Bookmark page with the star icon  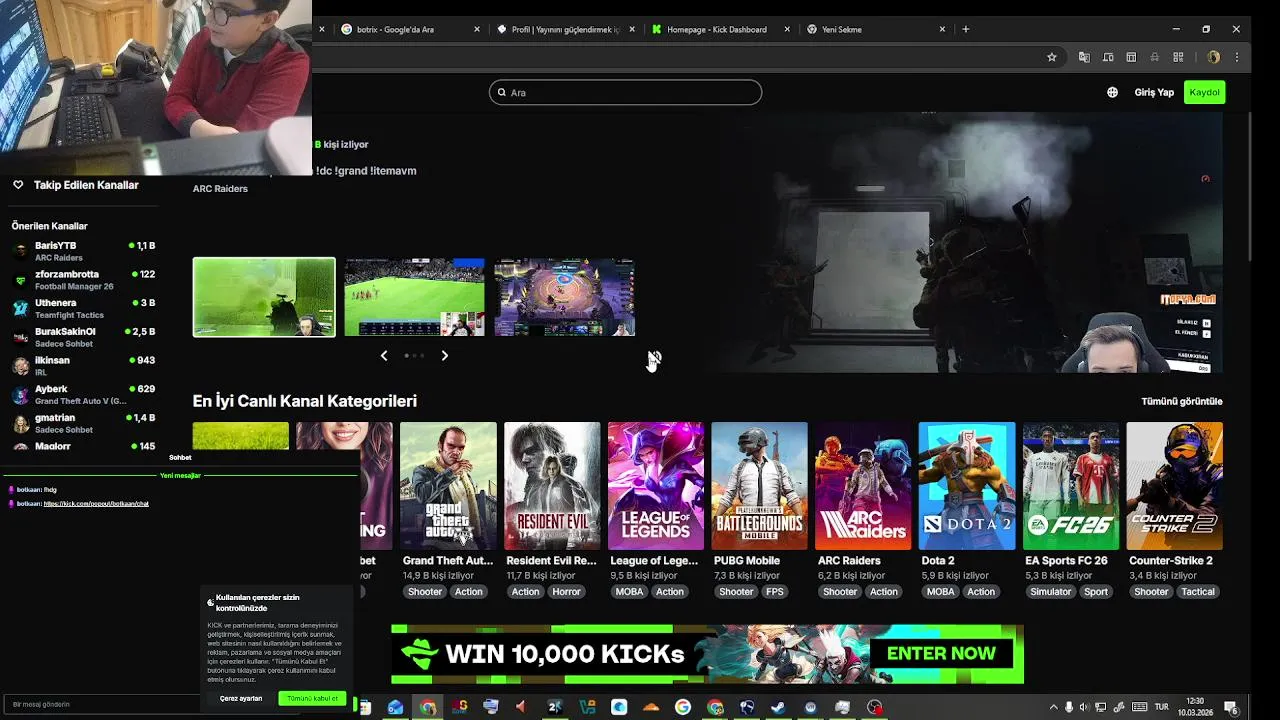tap(1051, 57)
